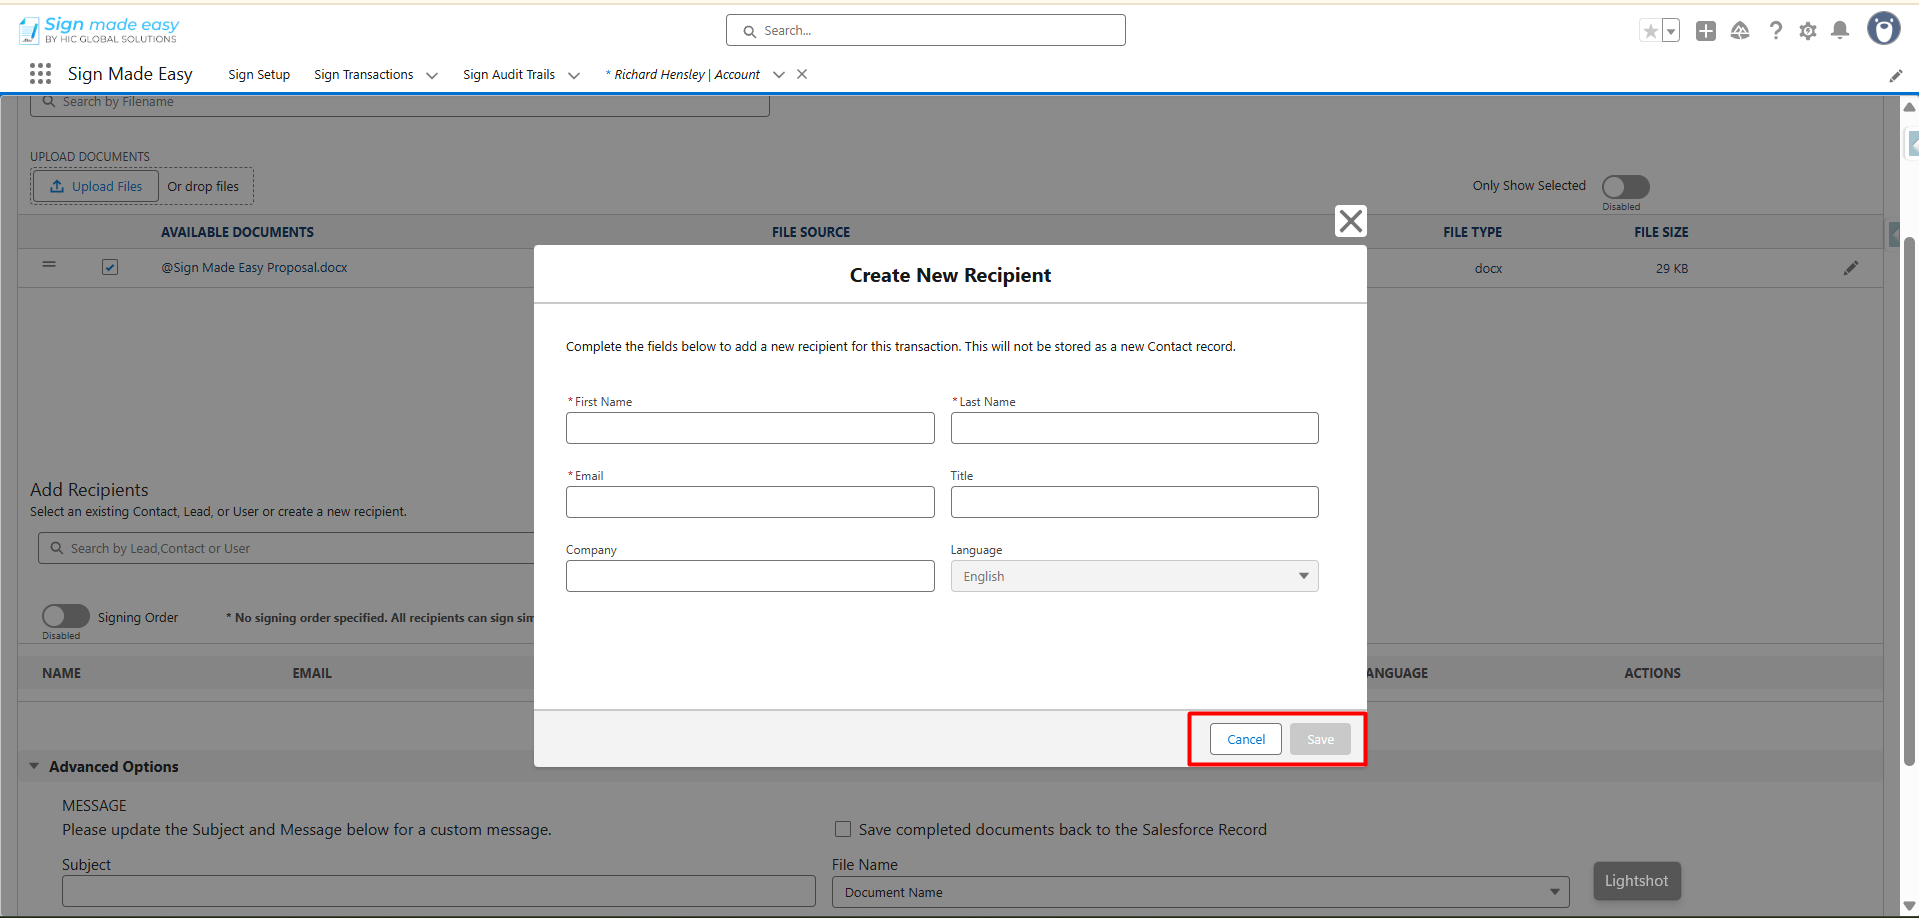Image resolution: width=1919 pixels, height=918 pixels.
Task: Click the Cancel button in the dialog
Action: coord(1246,739)
